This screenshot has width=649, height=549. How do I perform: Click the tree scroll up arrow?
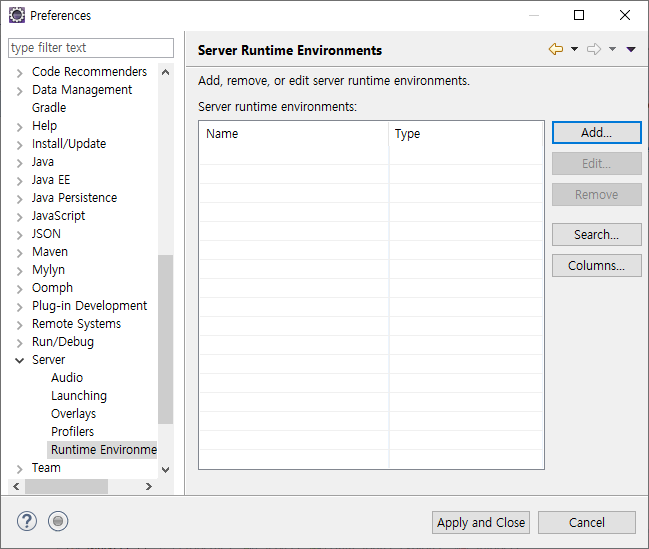(x=166, y=72)
